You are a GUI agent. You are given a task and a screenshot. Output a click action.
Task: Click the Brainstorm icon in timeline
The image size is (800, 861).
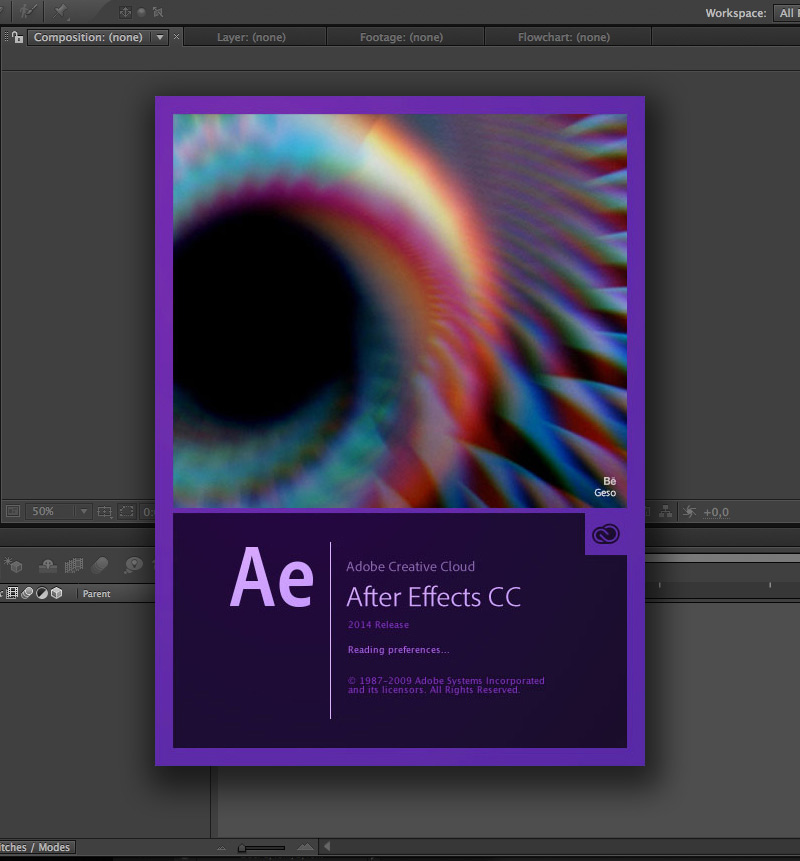click(133, 564)
